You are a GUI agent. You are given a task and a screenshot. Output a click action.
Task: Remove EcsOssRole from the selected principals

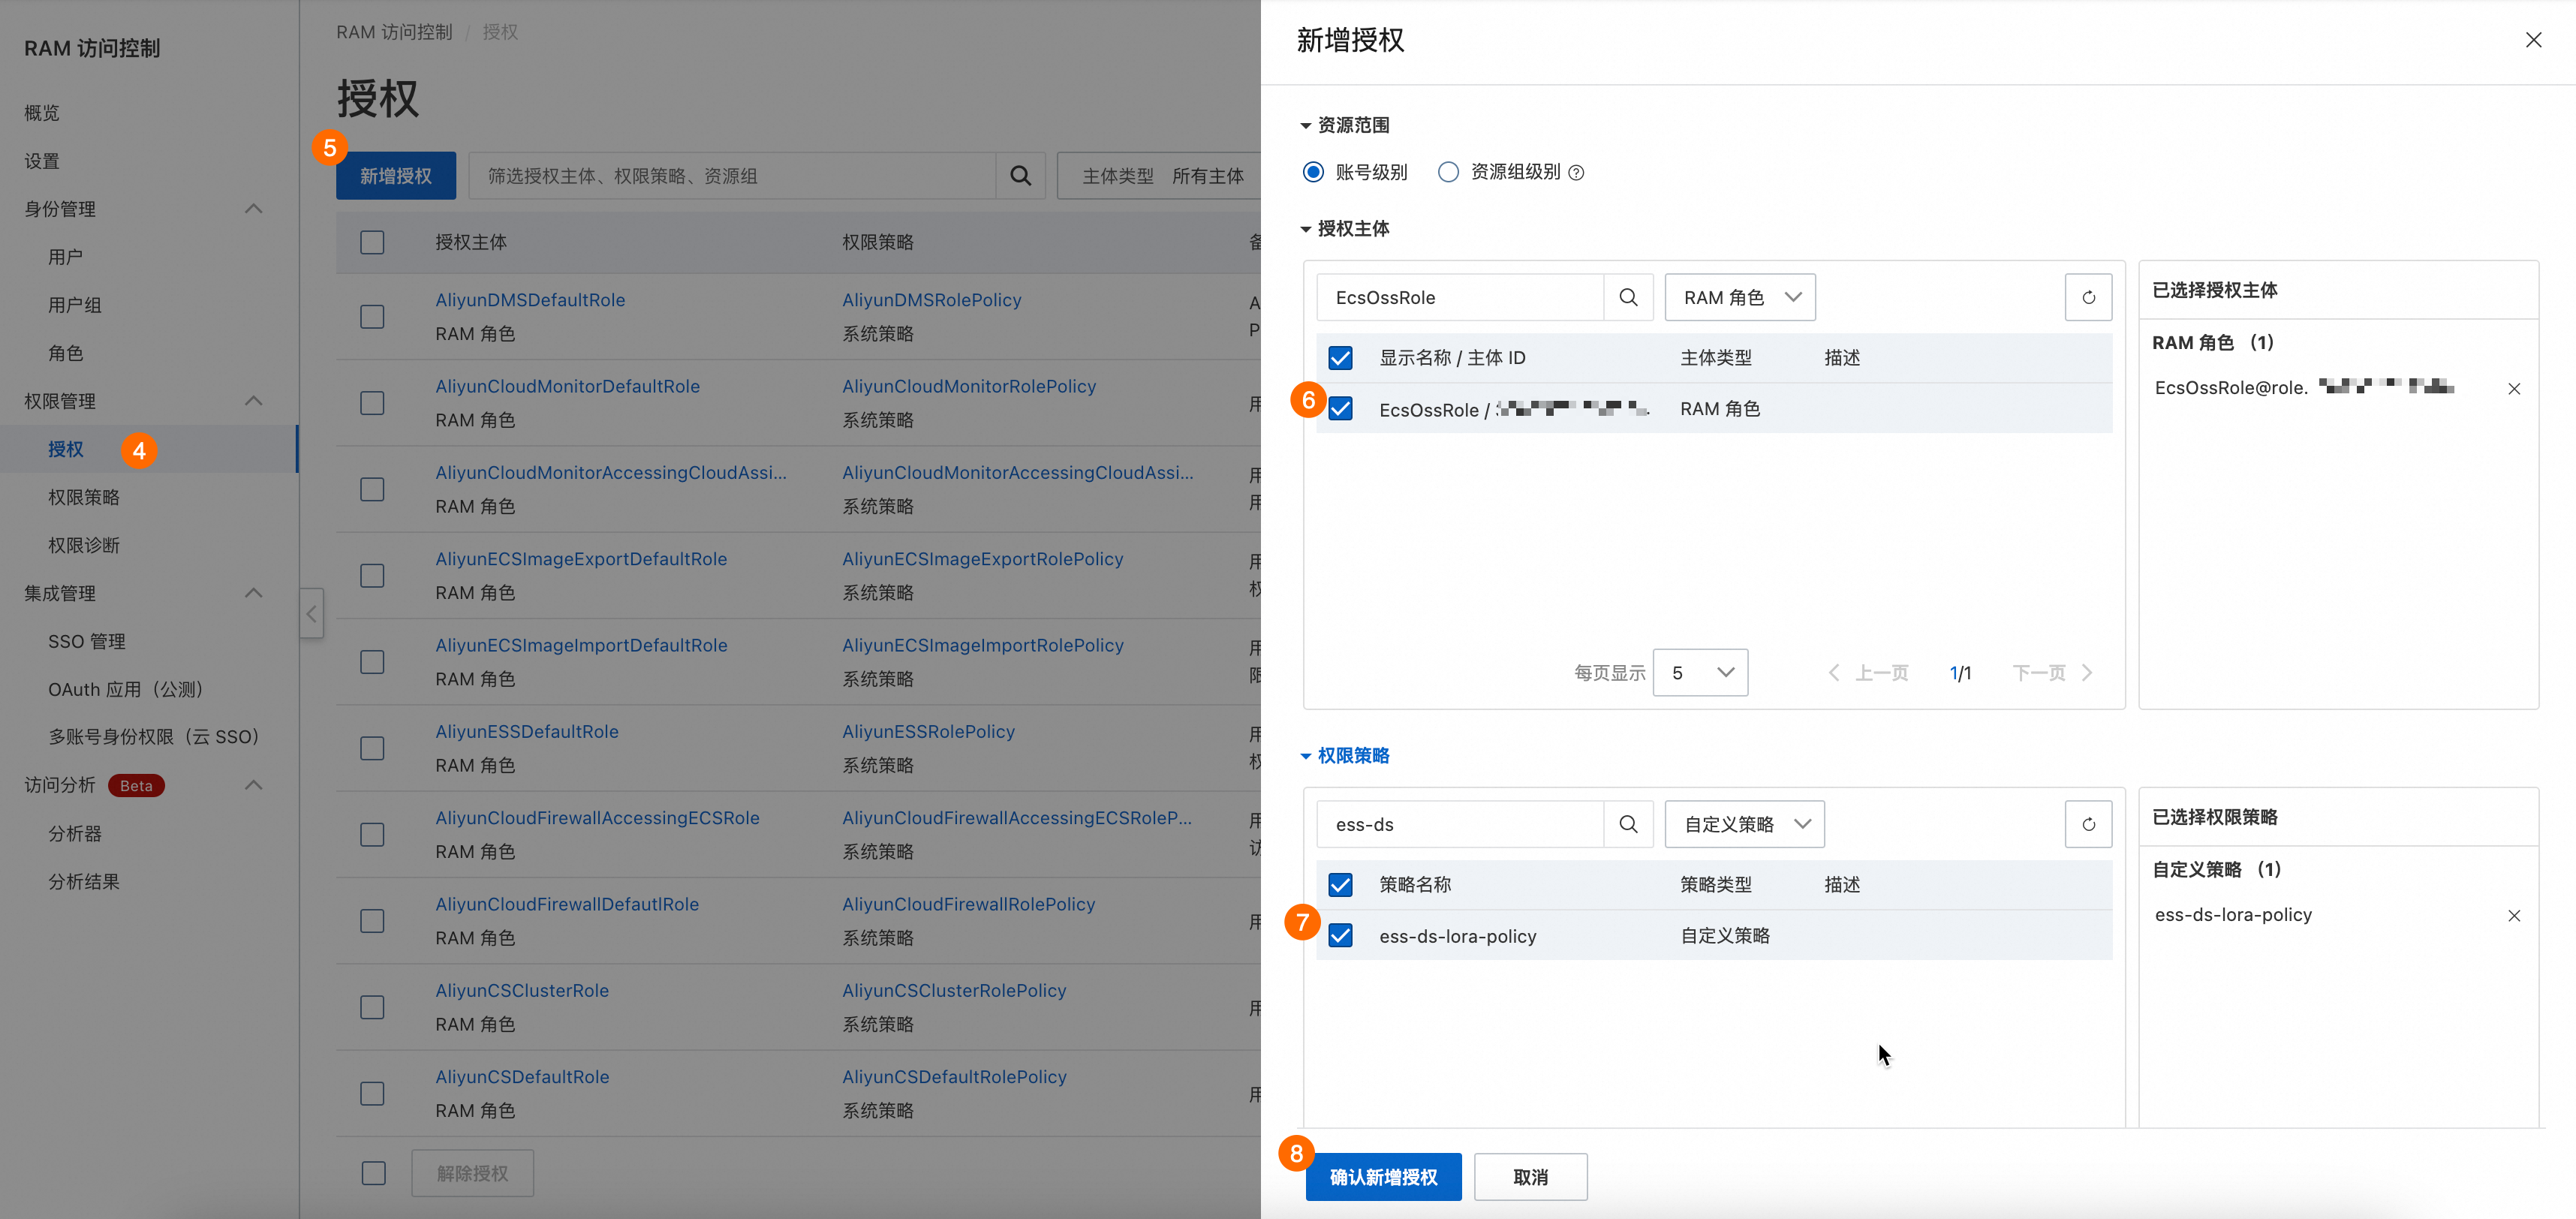click(x=2513, y=389)
